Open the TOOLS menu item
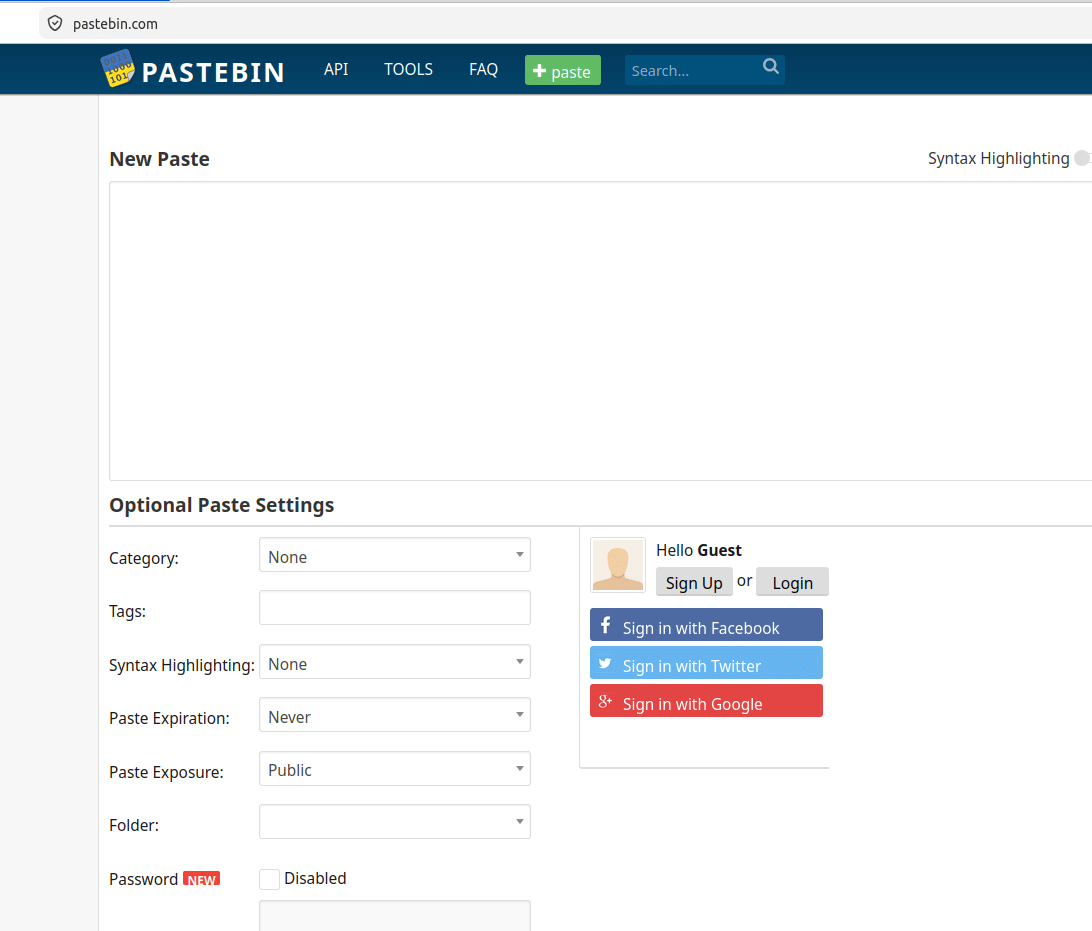The width and height of the screenshot is (1092, 931). [x=408, y=70]
